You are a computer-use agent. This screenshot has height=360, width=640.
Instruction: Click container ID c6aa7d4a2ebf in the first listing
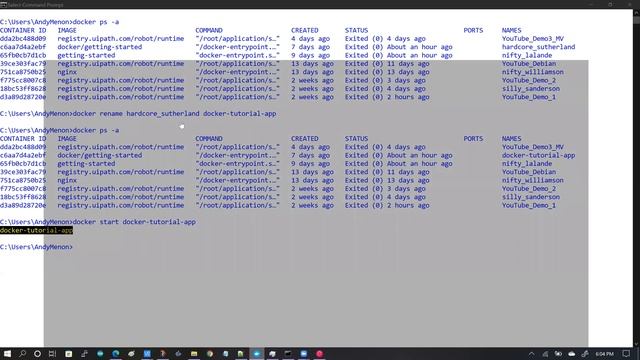(x=23, y=47)
